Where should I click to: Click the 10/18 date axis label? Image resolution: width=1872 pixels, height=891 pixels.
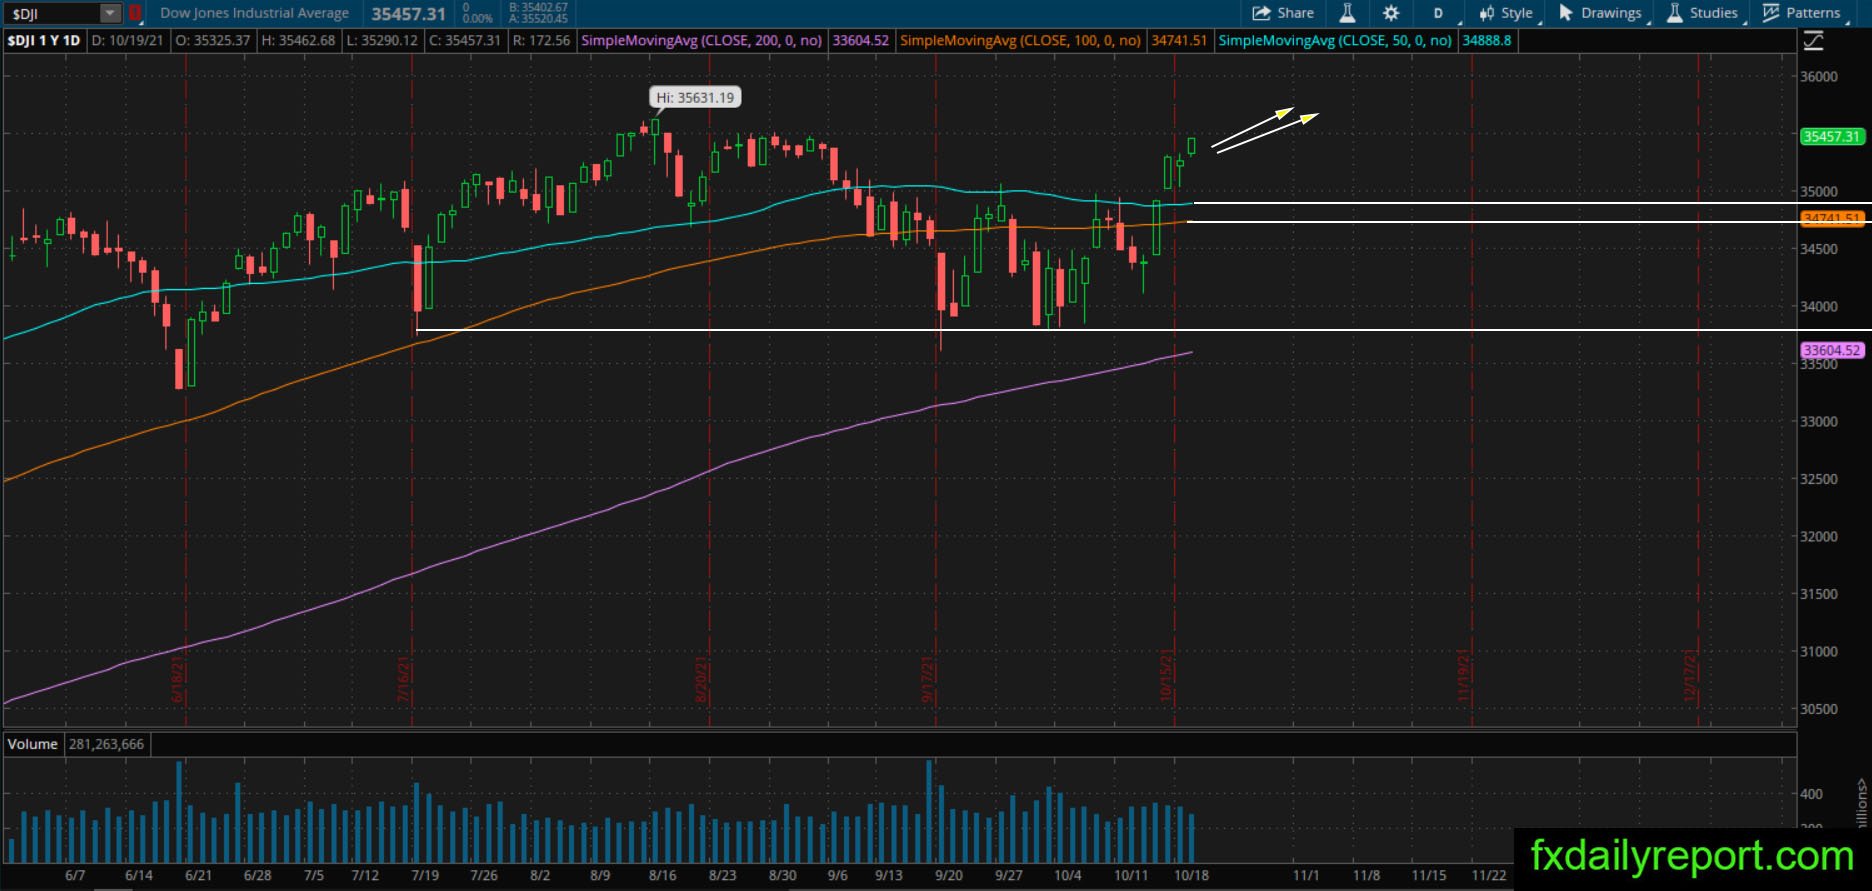point(1191,875)
